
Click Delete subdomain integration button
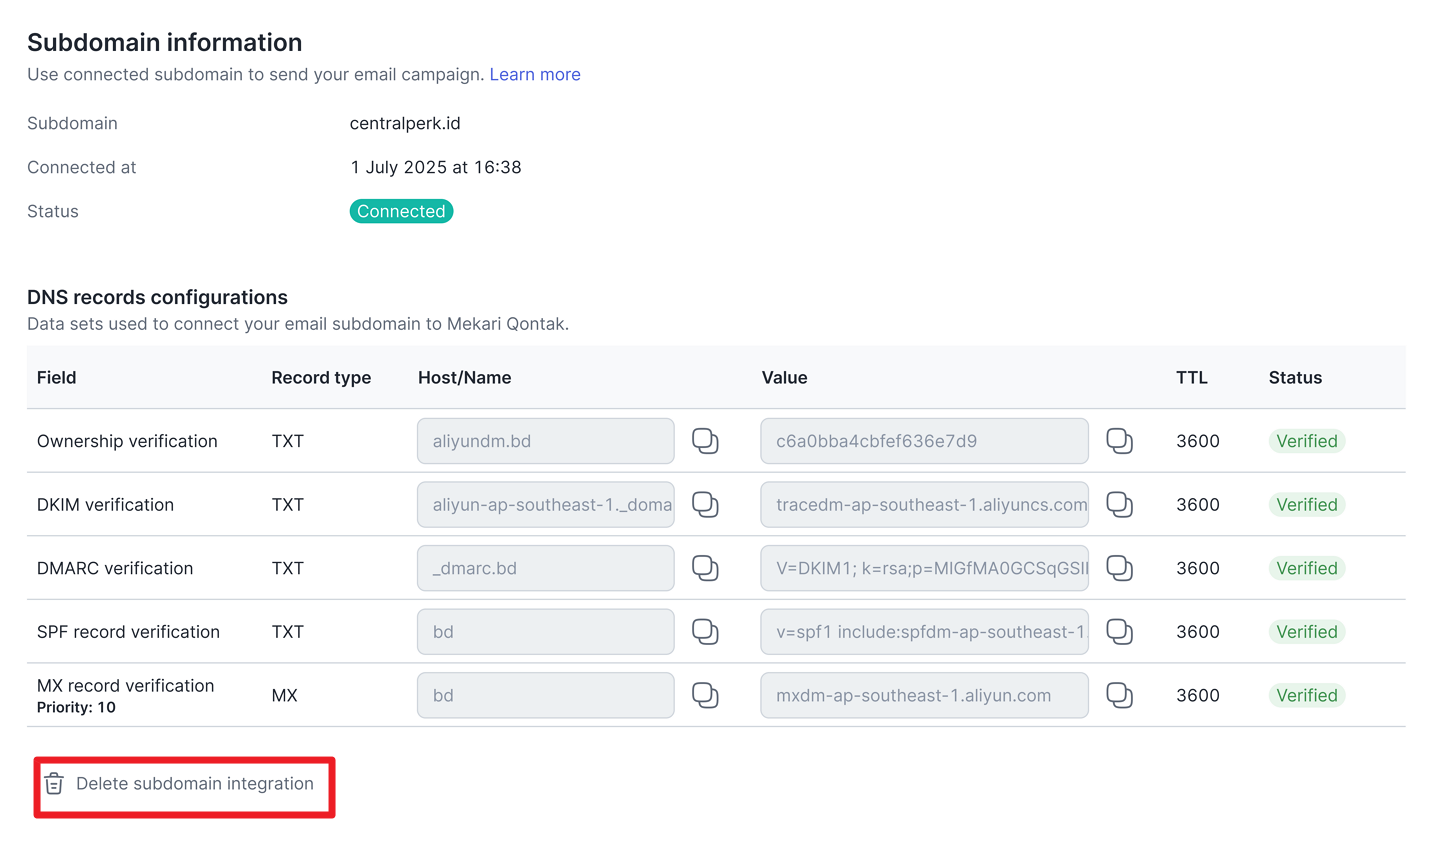point(194,784)
